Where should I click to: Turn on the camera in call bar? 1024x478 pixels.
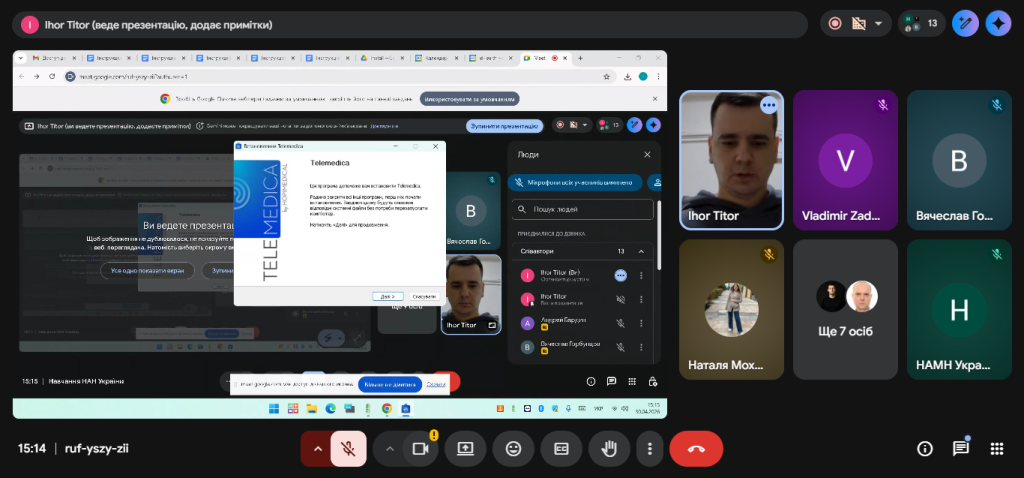pyautogui.click(x=420, y=449)
